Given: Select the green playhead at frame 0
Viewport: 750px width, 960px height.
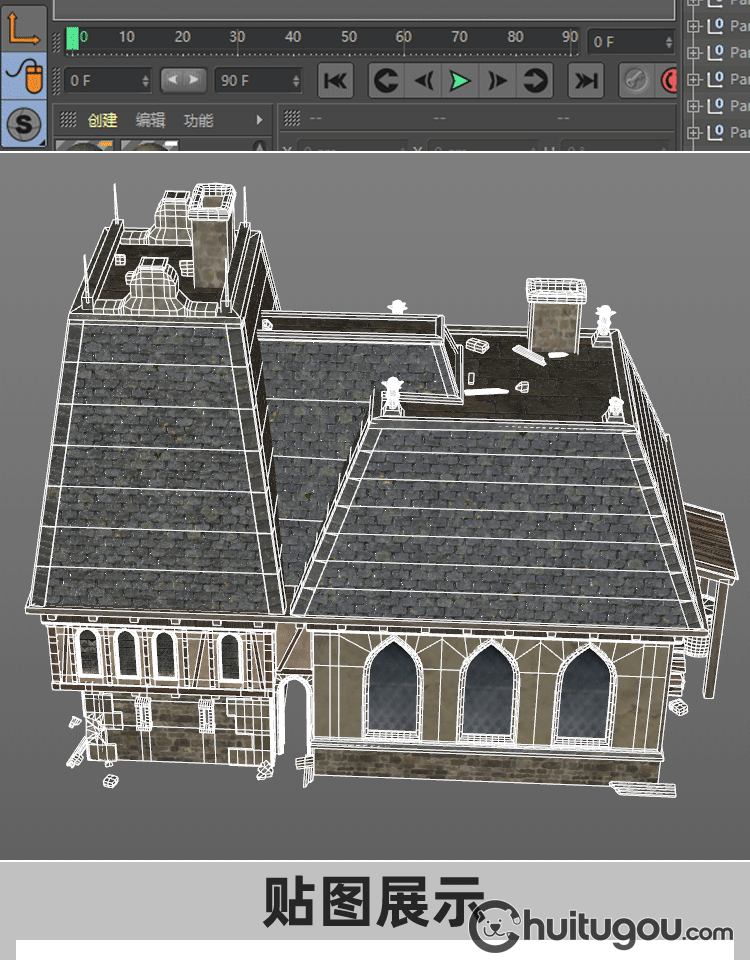Looking at the screenshot, I should (x=73, y=38).
